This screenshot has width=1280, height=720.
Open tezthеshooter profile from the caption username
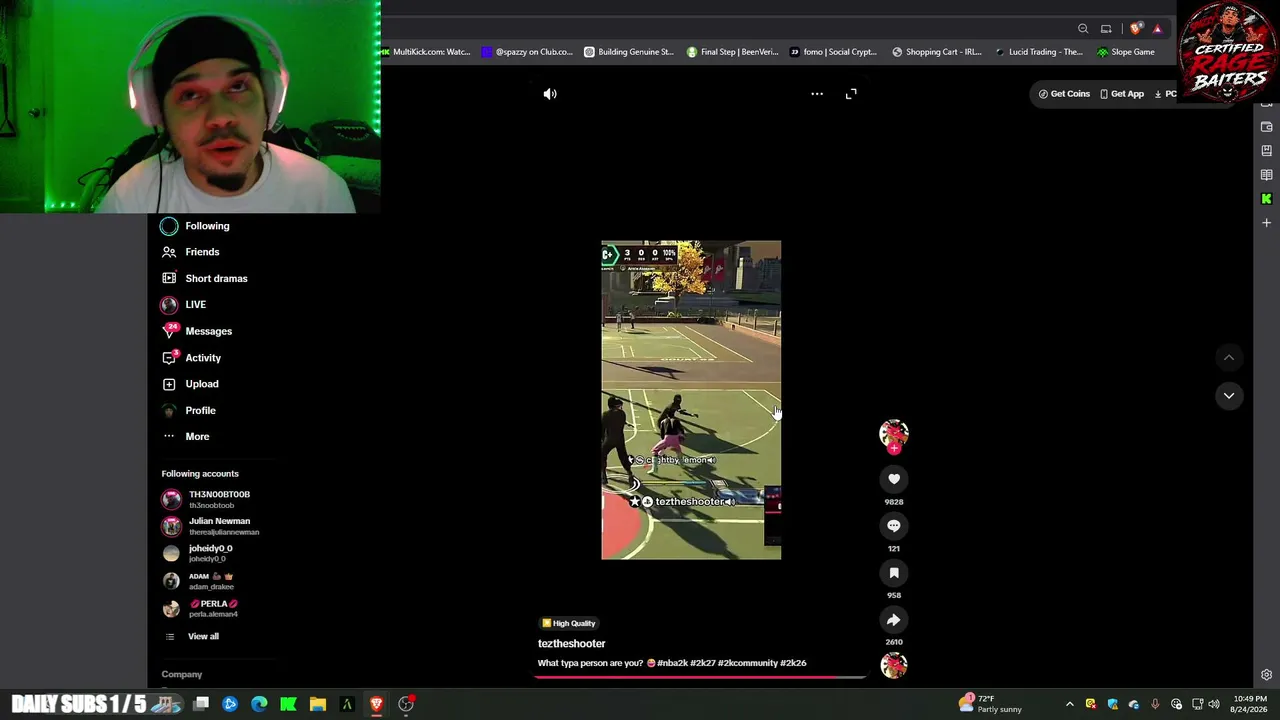coord(572,644)
